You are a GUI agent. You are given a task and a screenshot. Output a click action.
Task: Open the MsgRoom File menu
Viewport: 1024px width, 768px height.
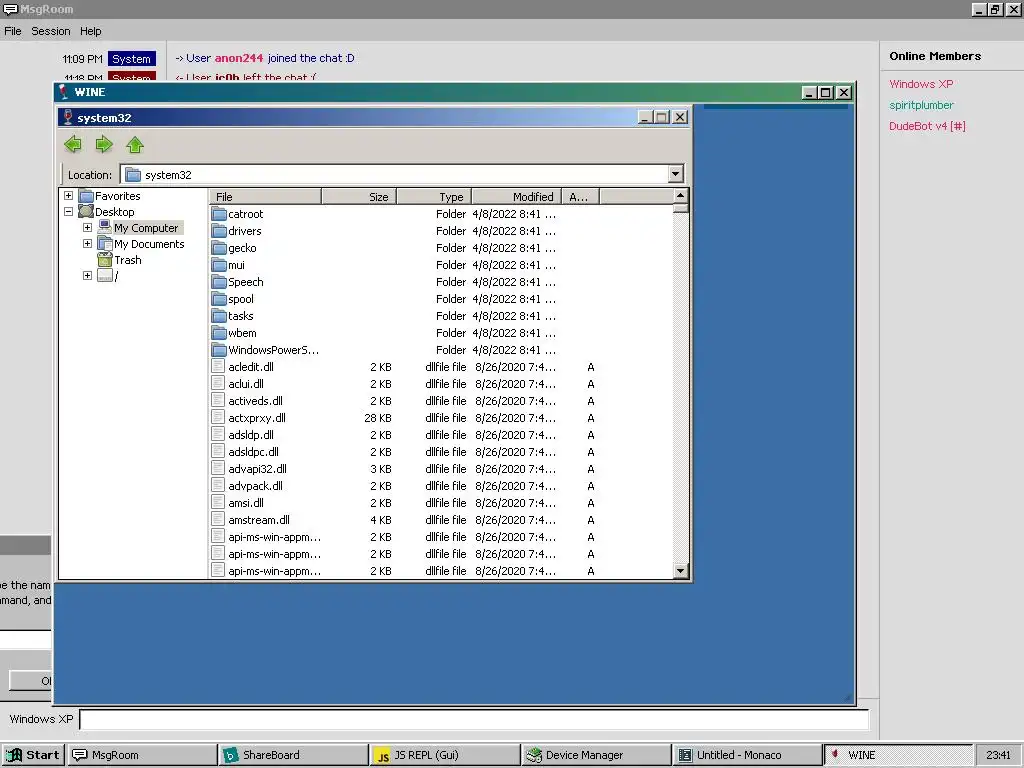[x=12, y=31]
